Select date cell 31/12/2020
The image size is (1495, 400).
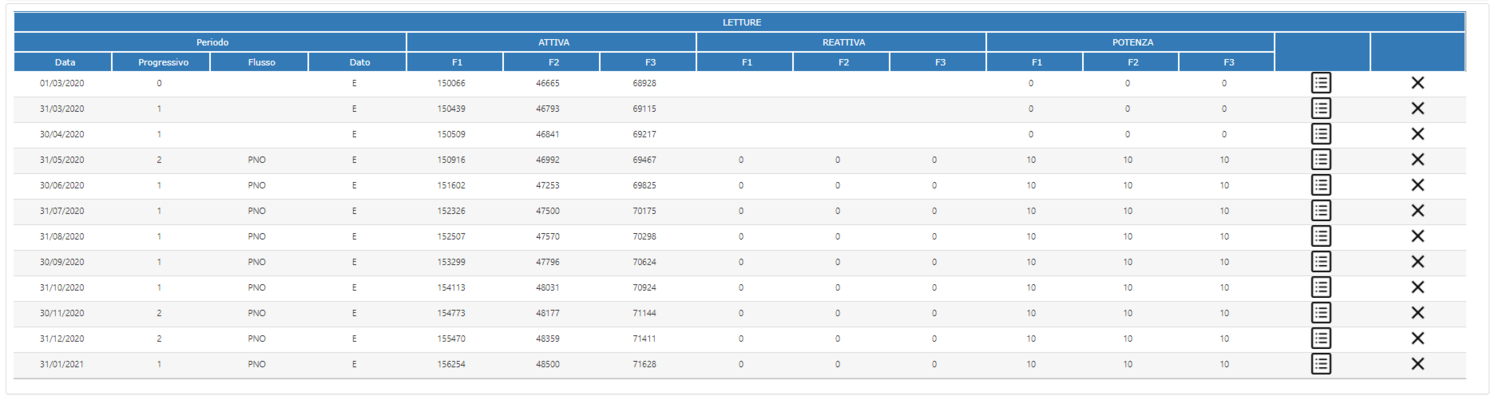pos(62,338)
